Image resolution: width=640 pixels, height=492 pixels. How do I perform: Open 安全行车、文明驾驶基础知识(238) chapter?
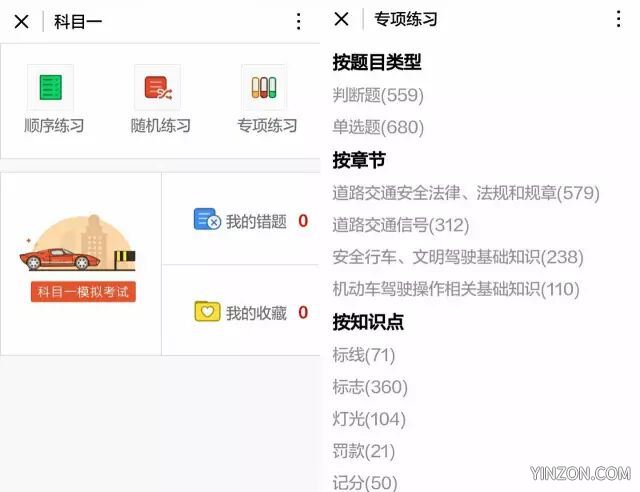coord(458,257)
